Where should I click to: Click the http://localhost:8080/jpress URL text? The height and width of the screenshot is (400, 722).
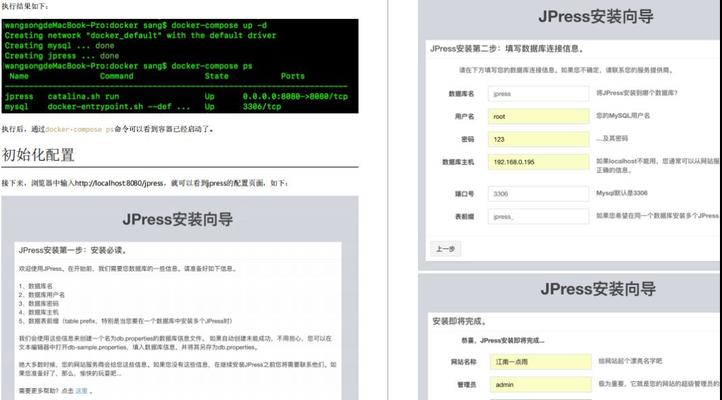(119, 183)
